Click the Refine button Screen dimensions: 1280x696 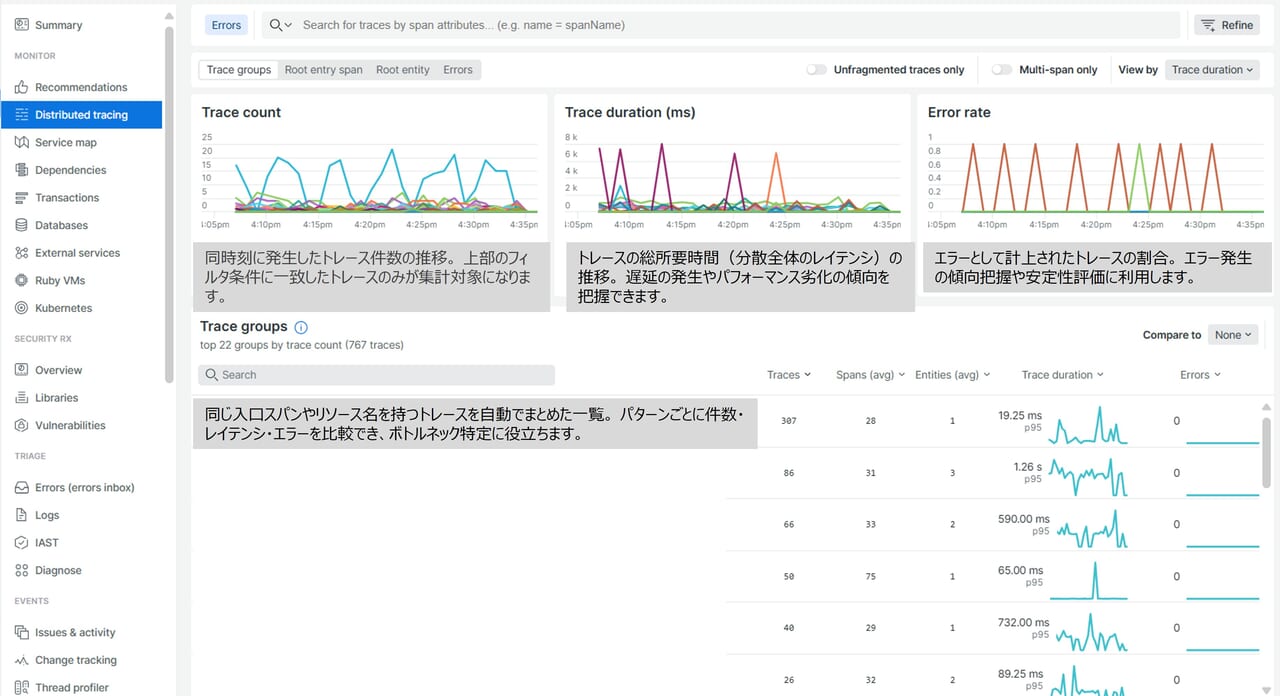click(x=1226, y=25)
